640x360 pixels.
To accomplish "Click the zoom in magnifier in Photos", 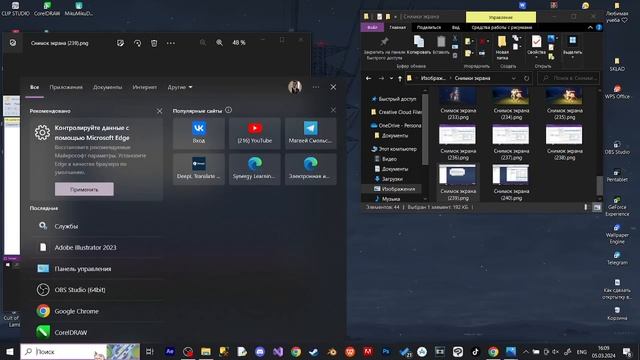I will (x=220, y=42).
